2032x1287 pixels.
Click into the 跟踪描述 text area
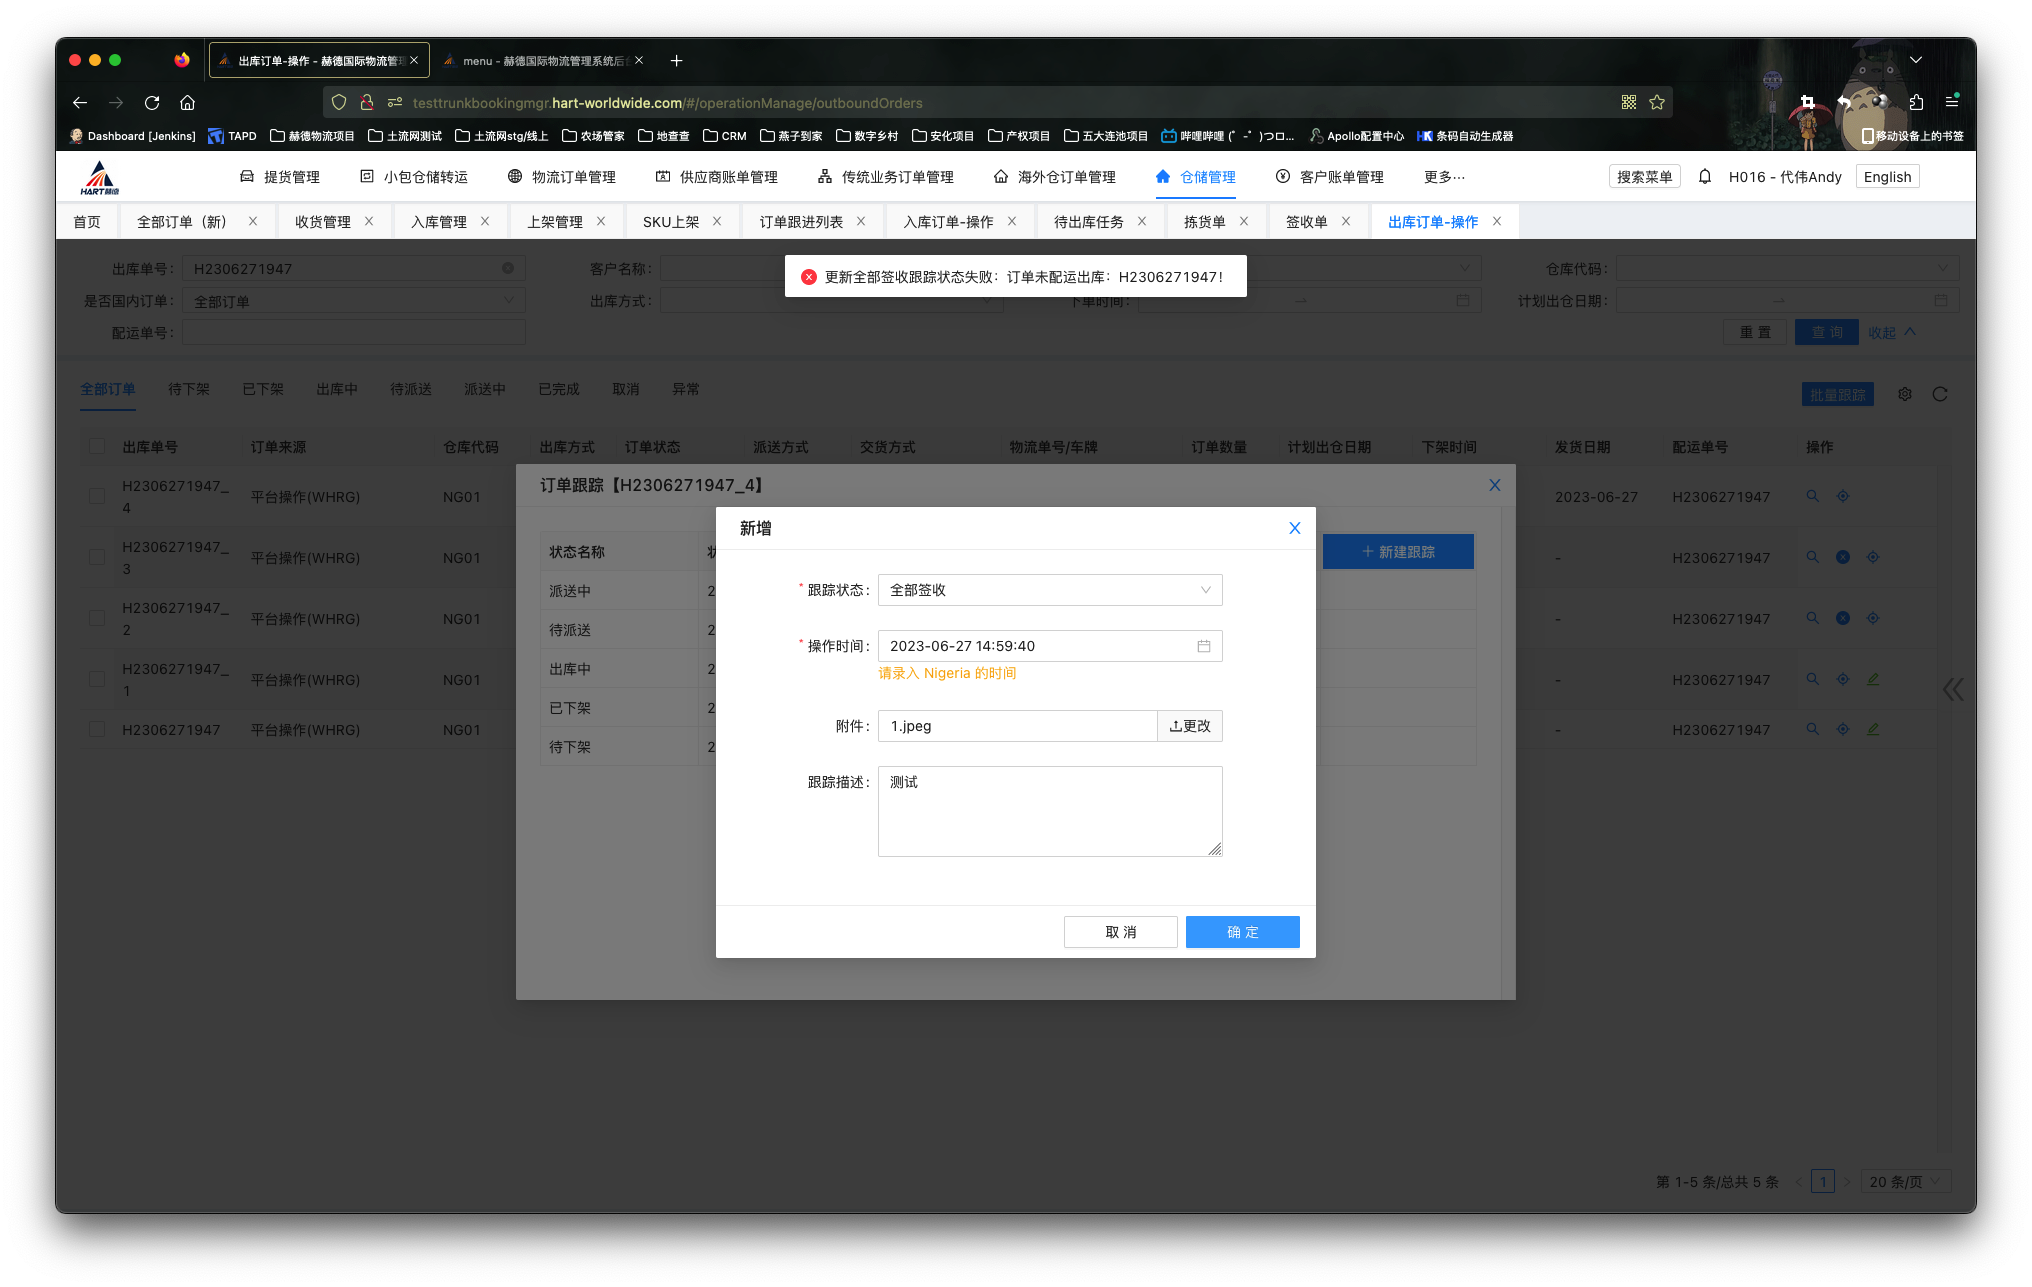point(1049,811)
